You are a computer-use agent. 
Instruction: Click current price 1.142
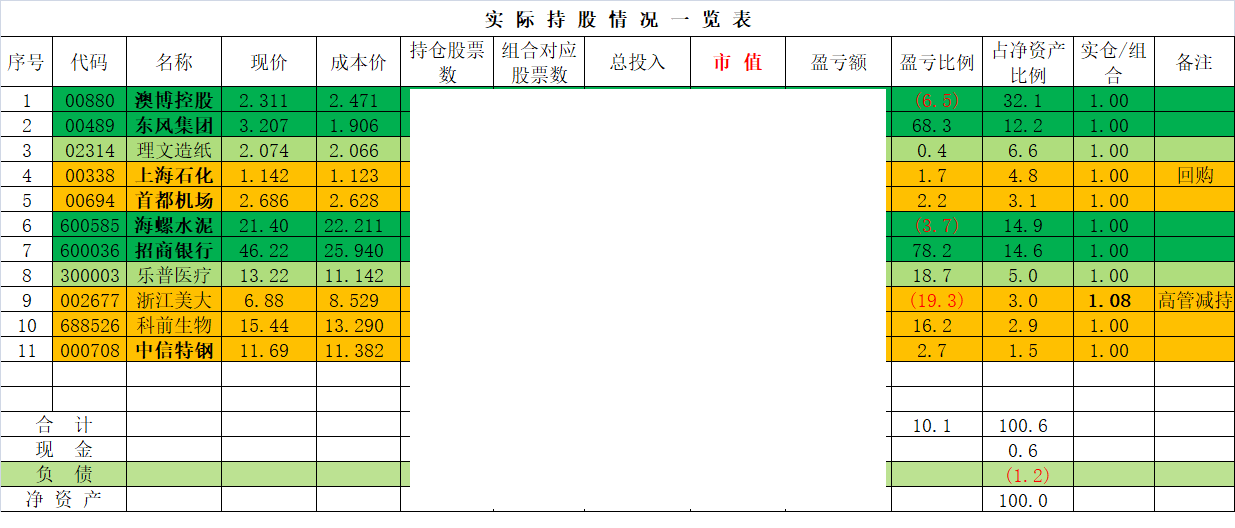point(269,176)
